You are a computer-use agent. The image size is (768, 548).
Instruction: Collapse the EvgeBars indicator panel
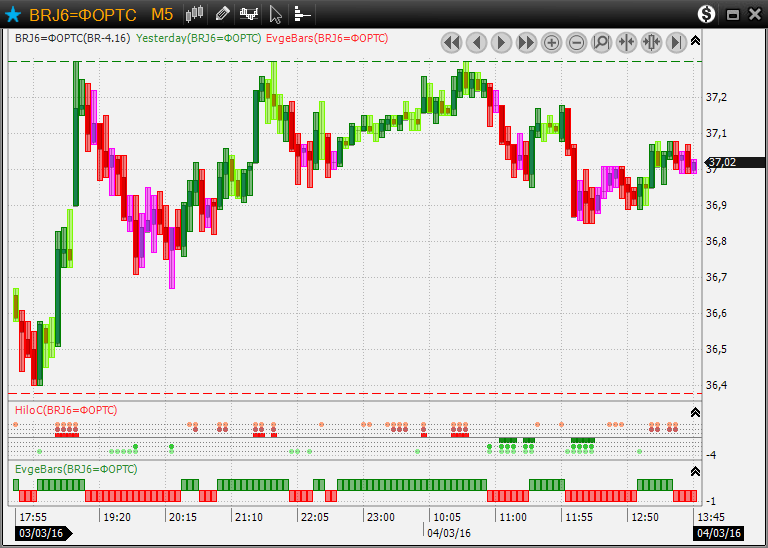click(696, 469)
